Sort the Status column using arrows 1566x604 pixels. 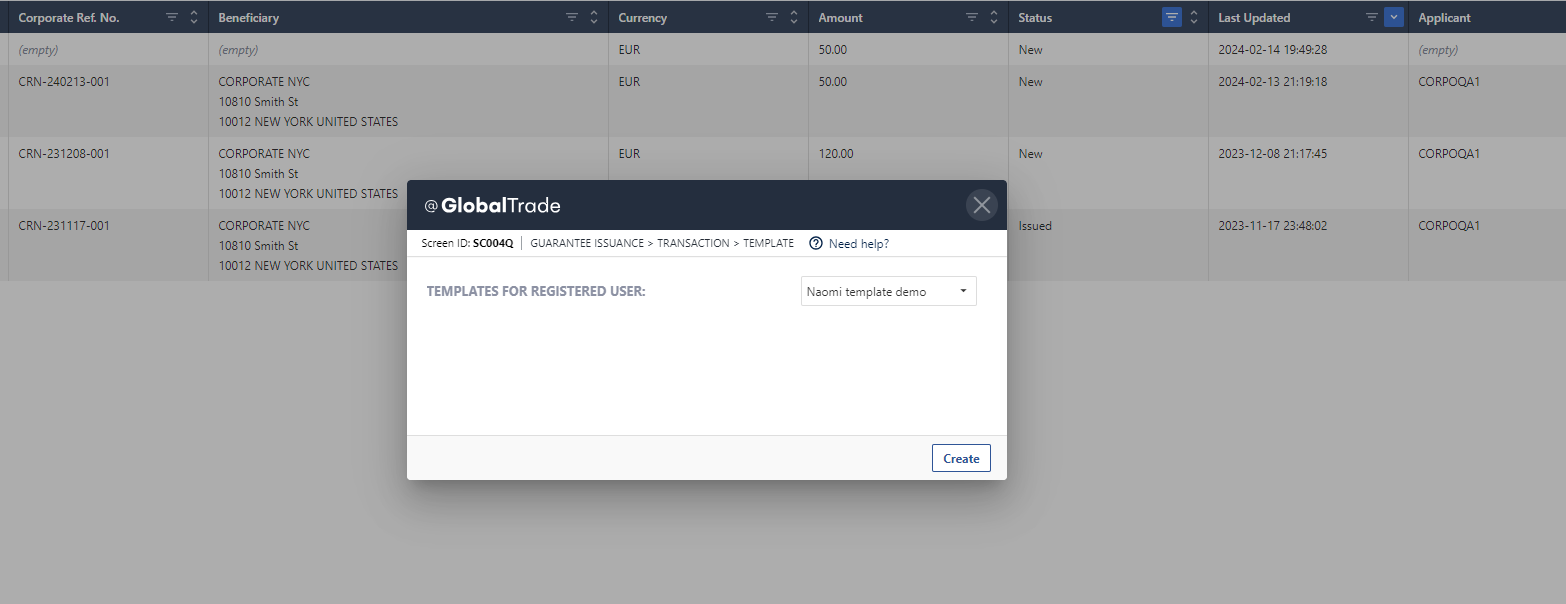coord(1194,17)
